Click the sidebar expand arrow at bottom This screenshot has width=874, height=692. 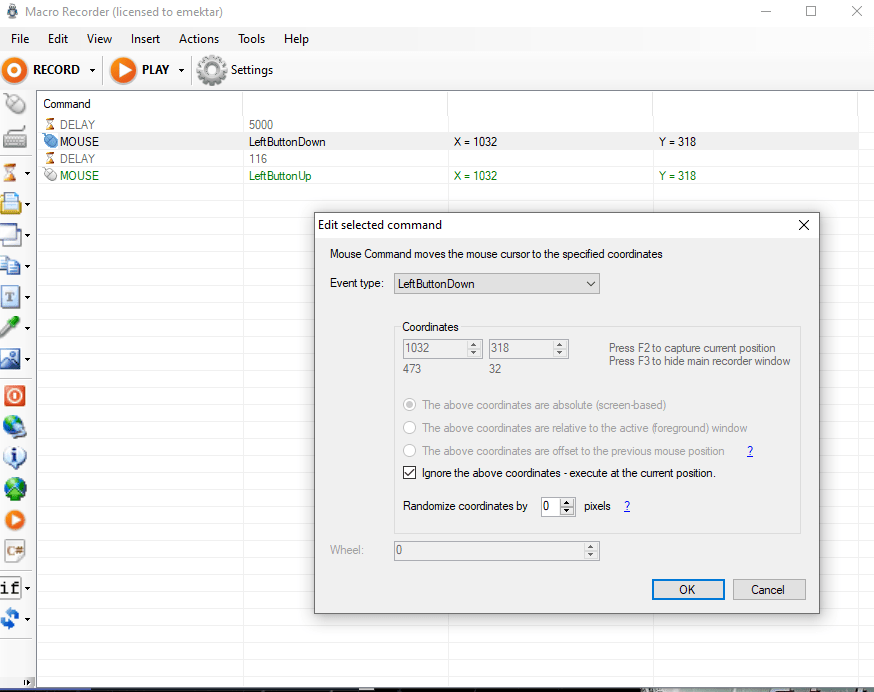pos(27,681)
